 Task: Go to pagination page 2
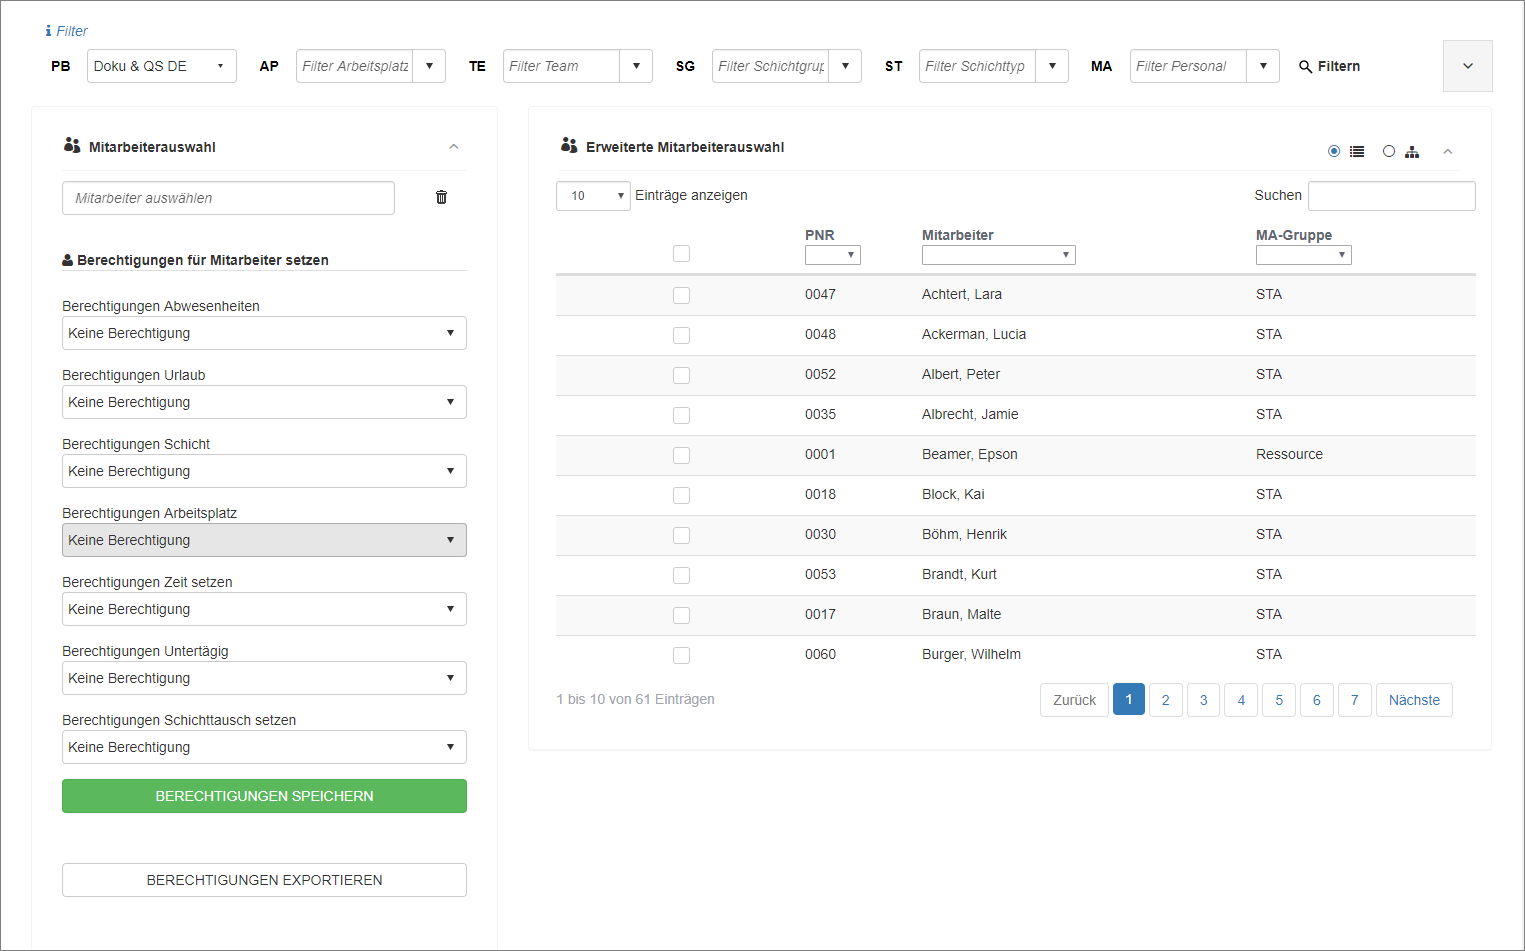click(1166, 700)
